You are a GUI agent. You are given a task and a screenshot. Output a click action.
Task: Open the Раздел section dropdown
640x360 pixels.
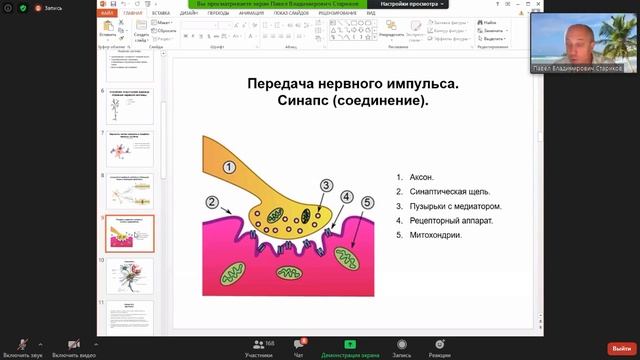pyautogui.click(x=163, y=39)
